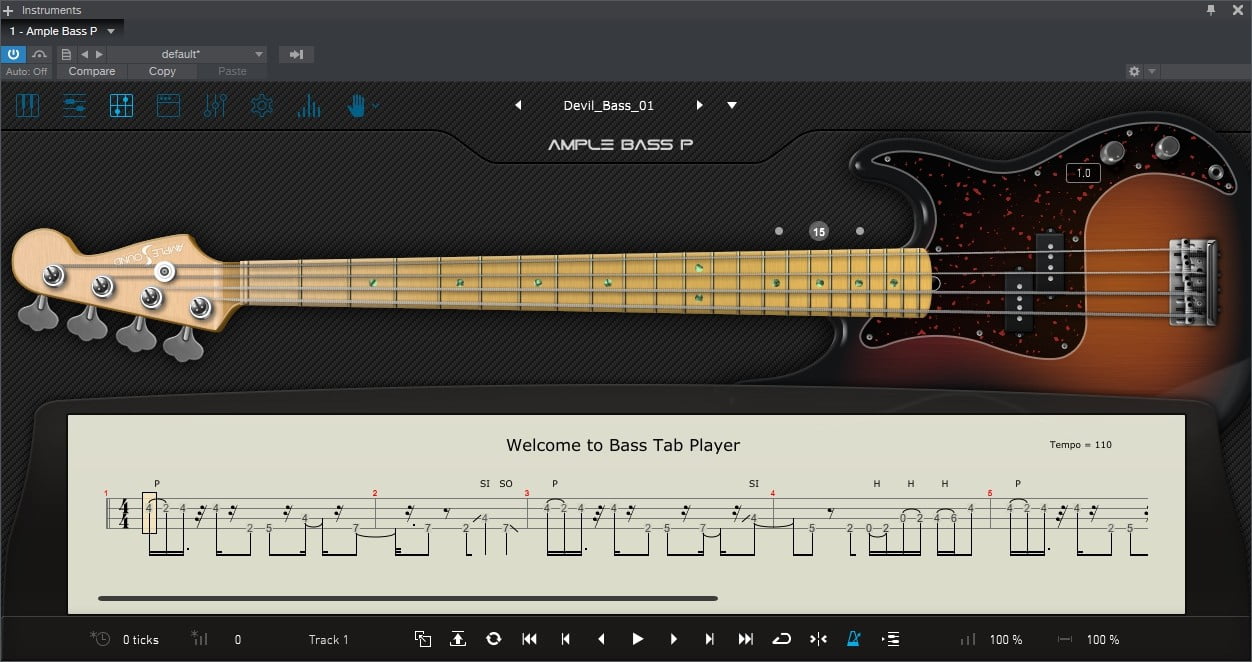
Task: Click the export tab file icon
Action: click(458, 639)
